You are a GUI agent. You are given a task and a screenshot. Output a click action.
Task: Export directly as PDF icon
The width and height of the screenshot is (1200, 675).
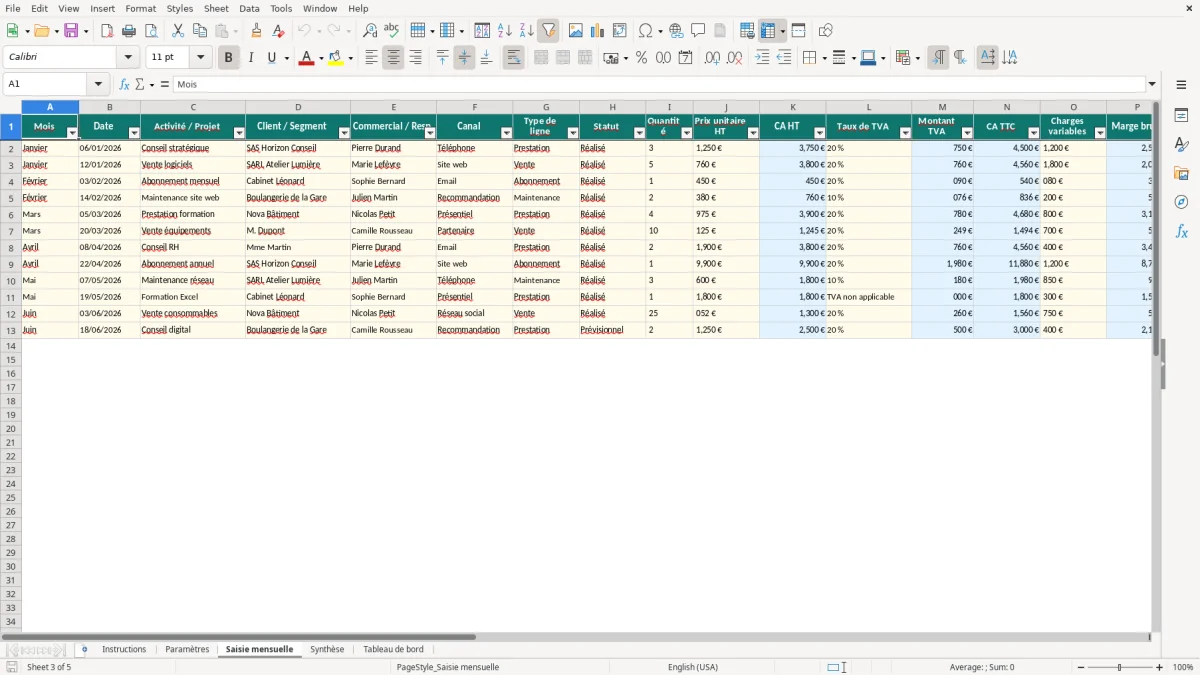point(107,31)
